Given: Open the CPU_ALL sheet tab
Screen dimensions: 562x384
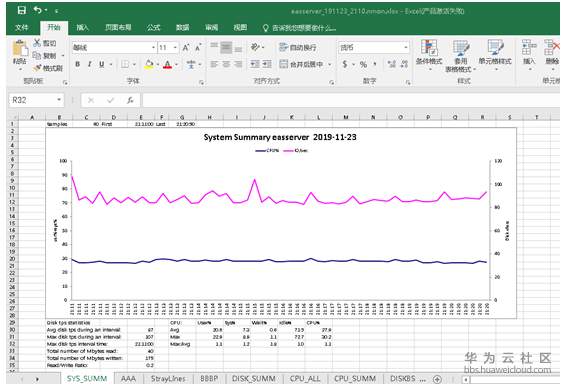Looking at the screenshot, I should (305, 379).
